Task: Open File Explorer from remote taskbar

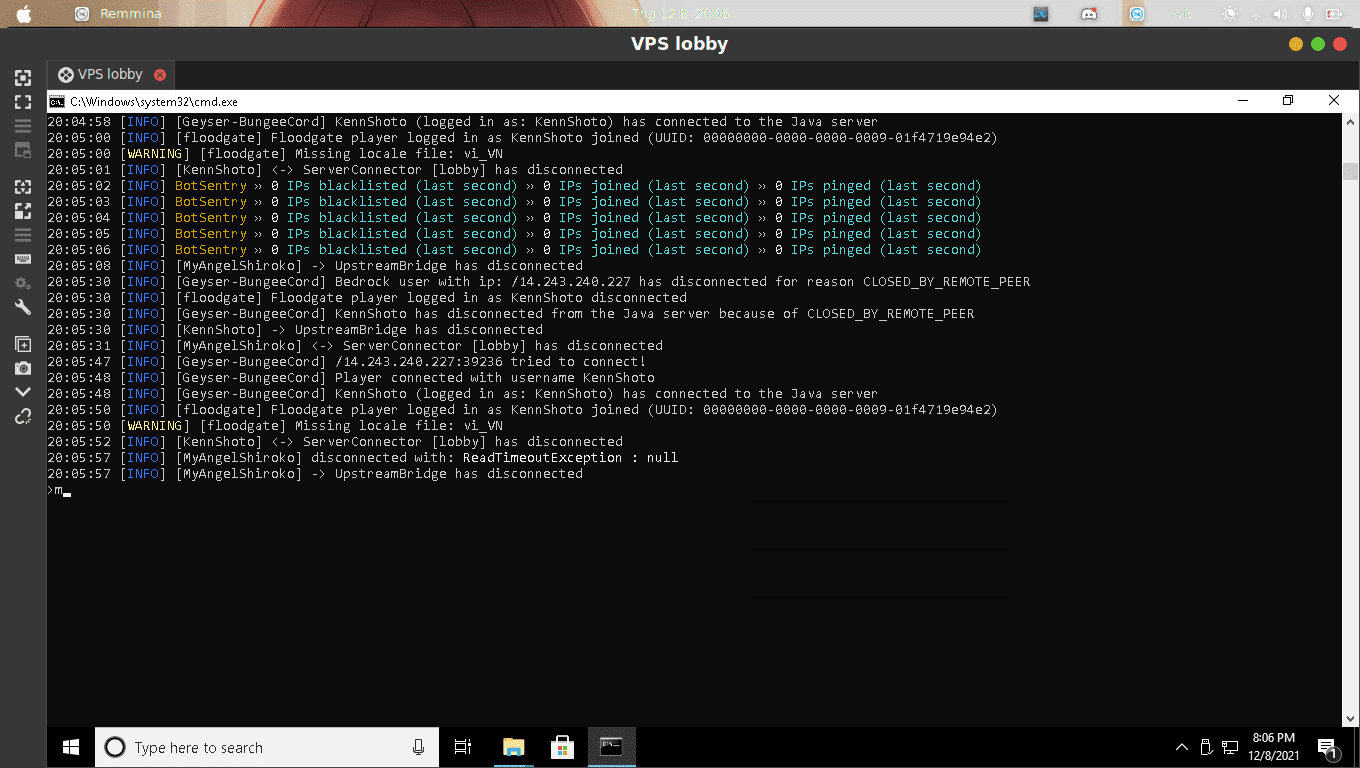Action: tap(513, 747)
